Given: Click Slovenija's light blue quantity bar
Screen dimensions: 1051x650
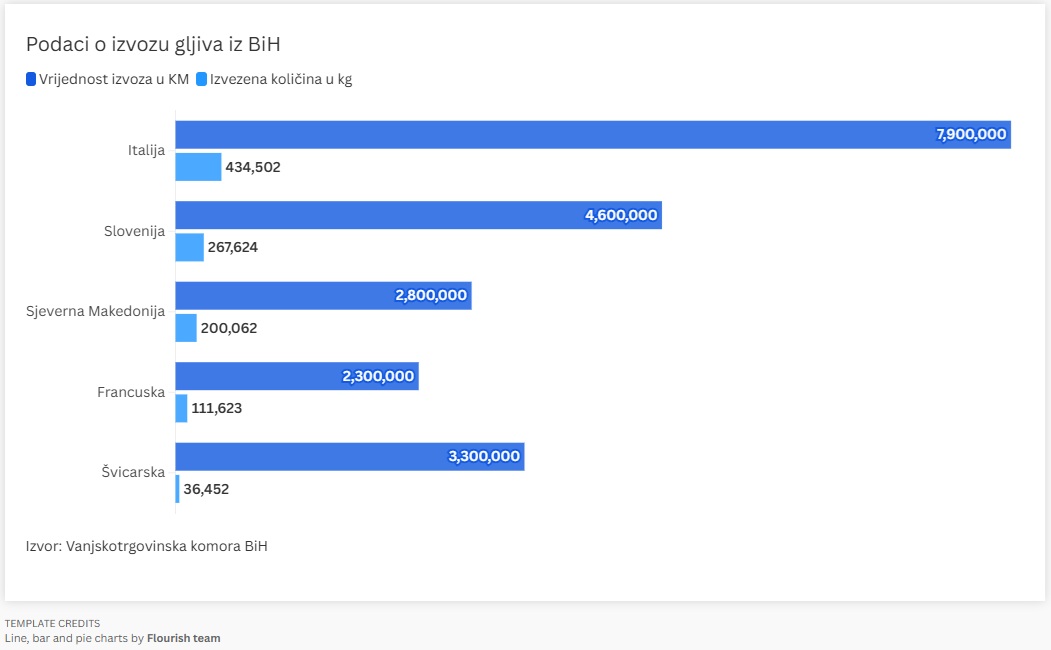Looking at the screenshot, I should click(189, 247).
